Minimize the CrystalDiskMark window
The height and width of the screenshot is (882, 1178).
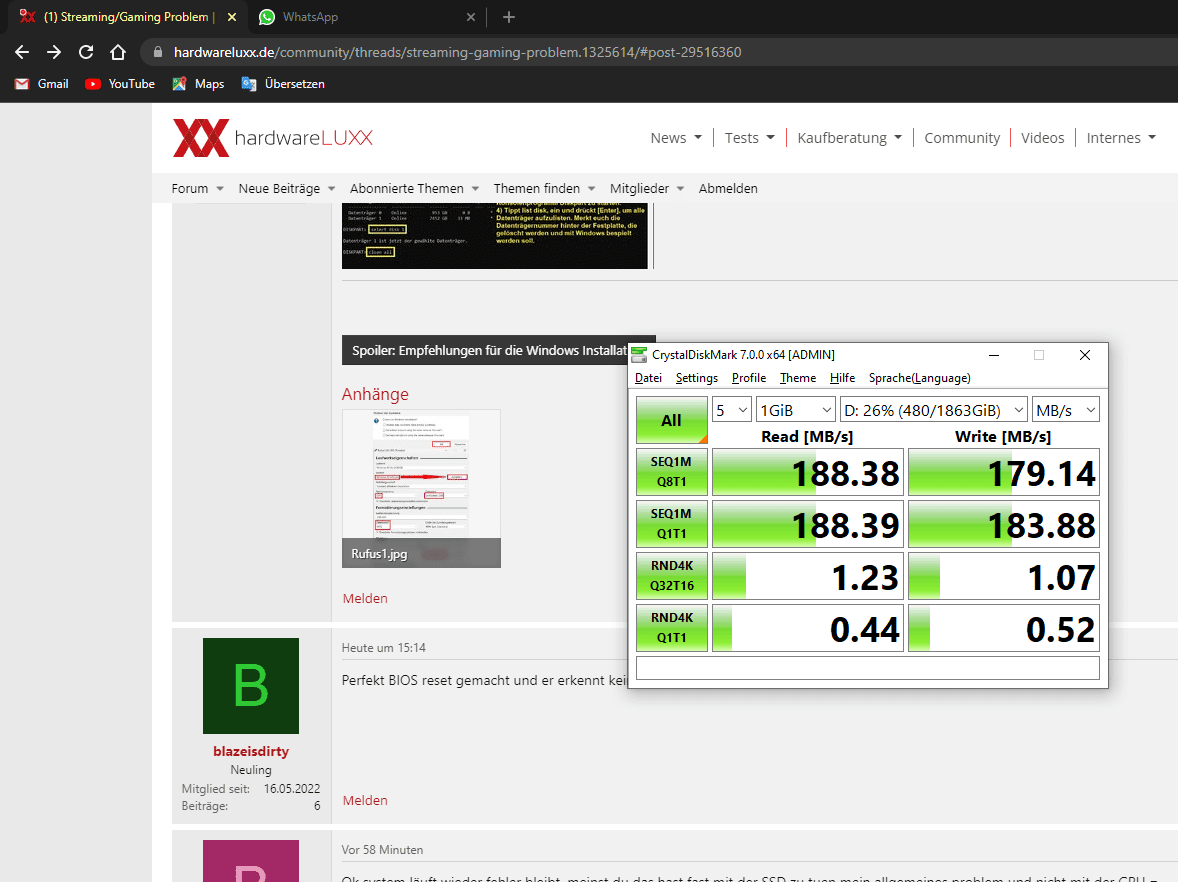click(x=993, y=355)
